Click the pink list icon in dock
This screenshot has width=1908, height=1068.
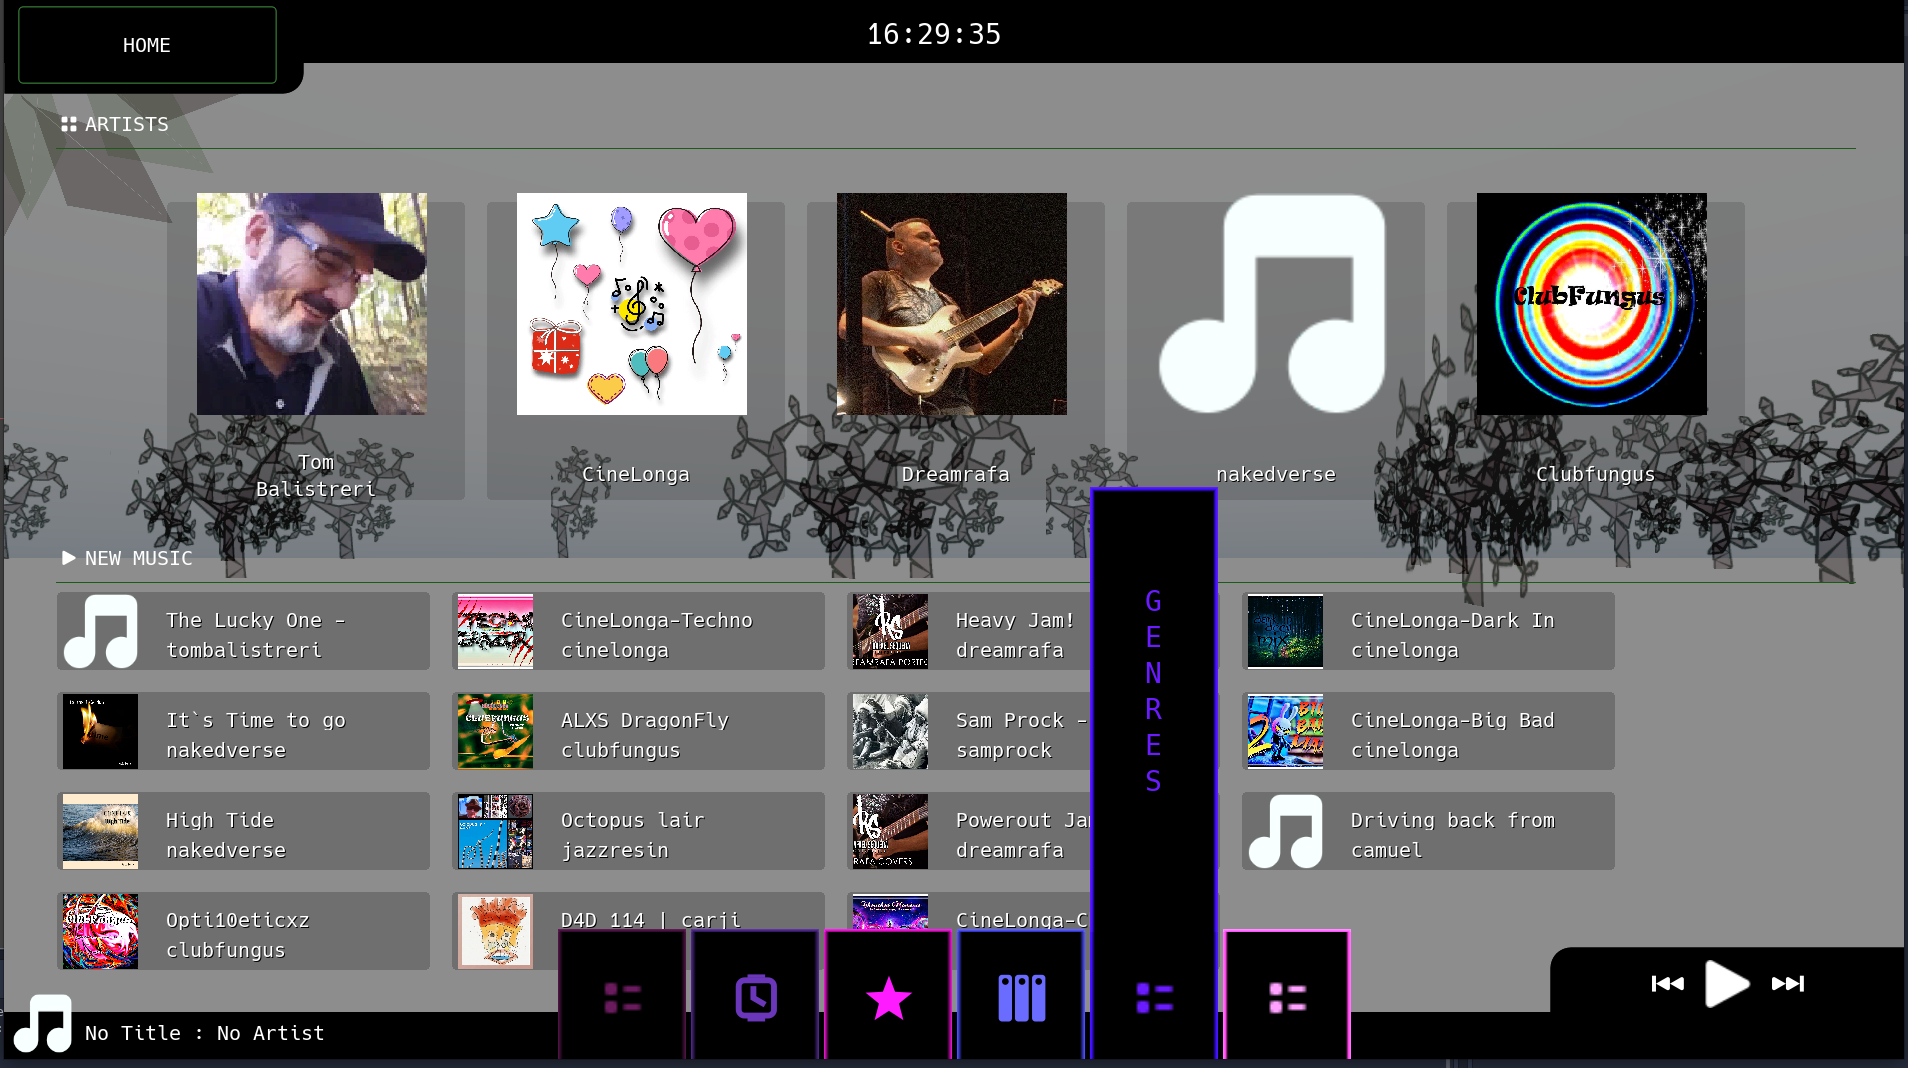tap(1287, 997)
